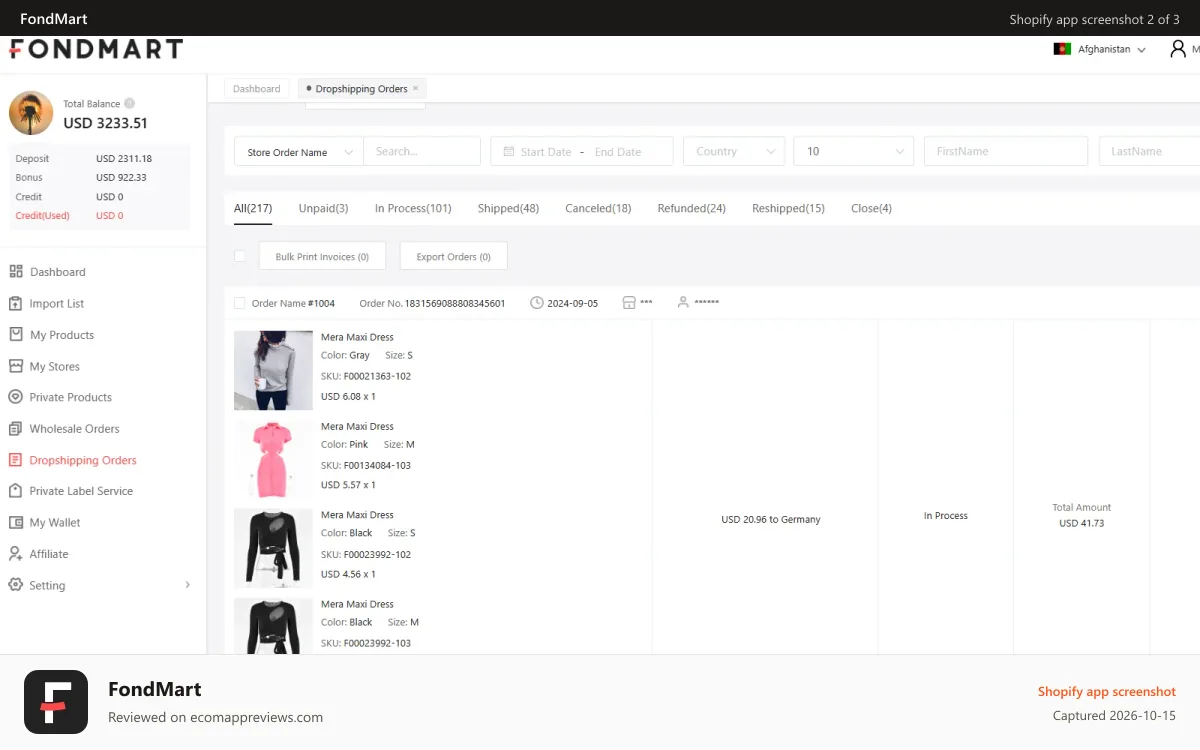Open Wholesale Orders in sidebar
Viewport: 1200px width, 750px height.
[x=74, y=429]
